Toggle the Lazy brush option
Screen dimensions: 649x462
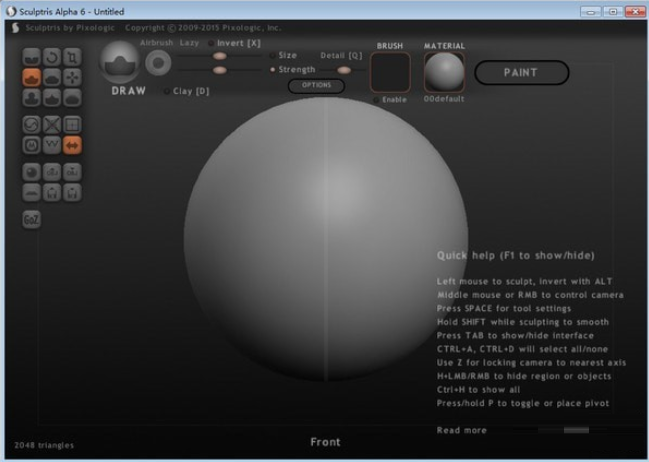tap(189, 43)
